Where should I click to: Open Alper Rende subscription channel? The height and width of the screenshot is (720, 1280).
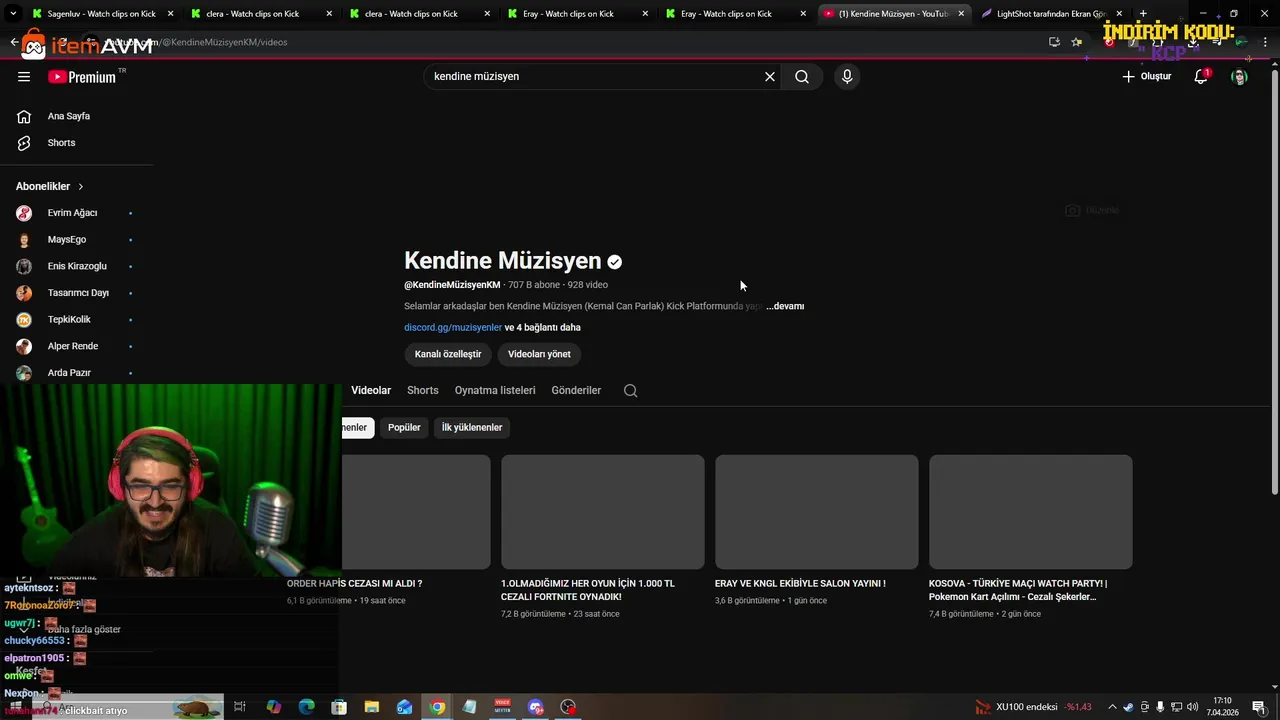[x=73, y=346]
